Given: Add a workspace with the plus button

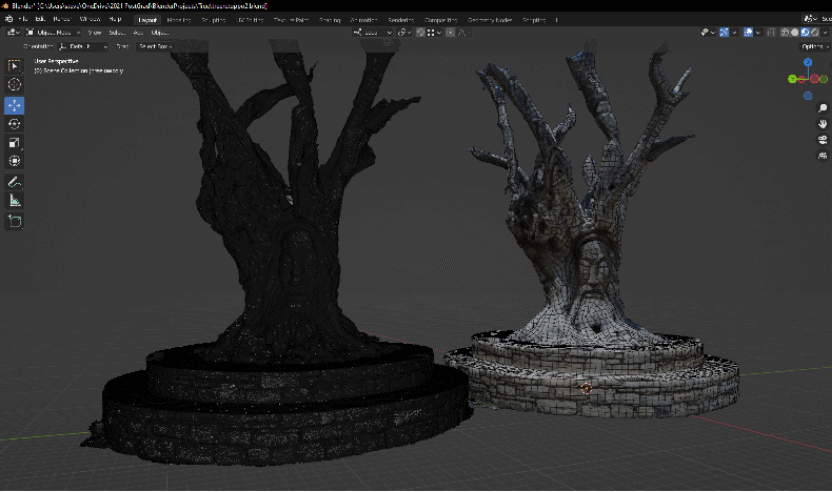Looking at the screenshot, I should coord(556,20).
